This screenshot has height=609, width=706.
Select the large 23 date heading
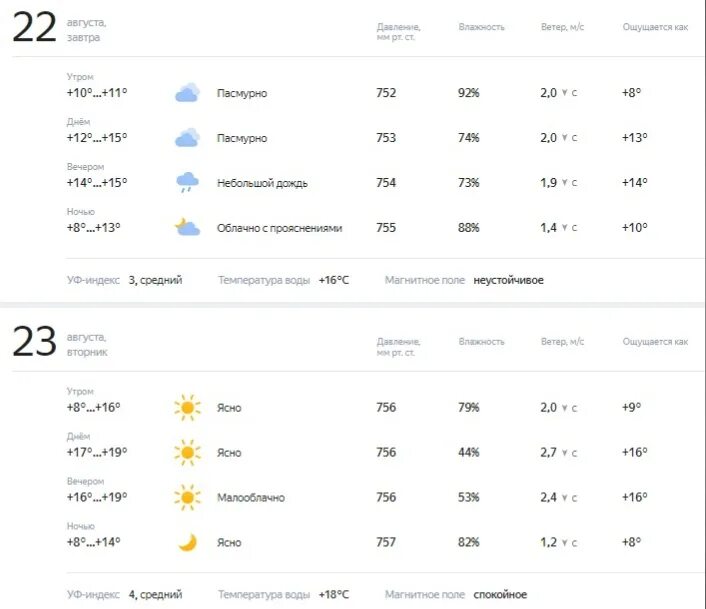coord(34,342)
